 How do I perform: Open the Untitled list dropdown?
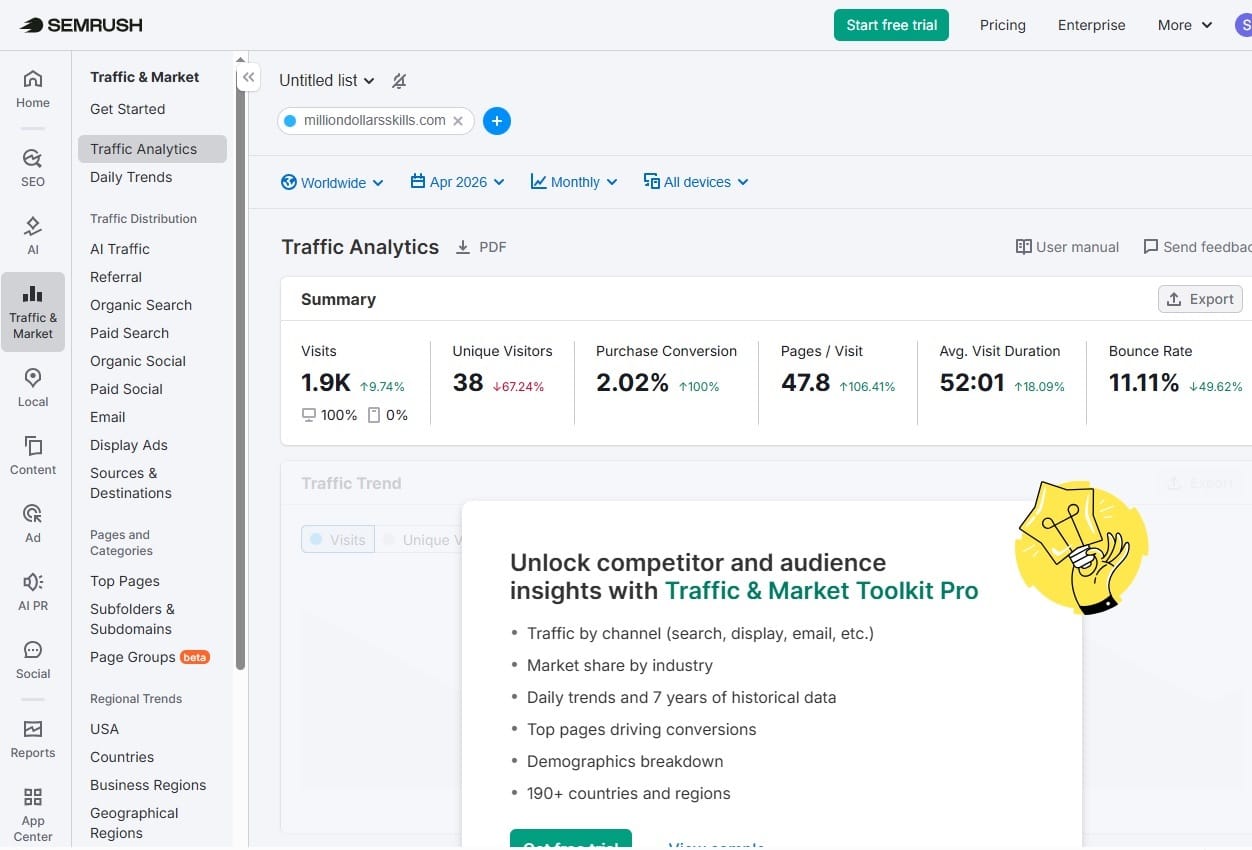(327, 81)
